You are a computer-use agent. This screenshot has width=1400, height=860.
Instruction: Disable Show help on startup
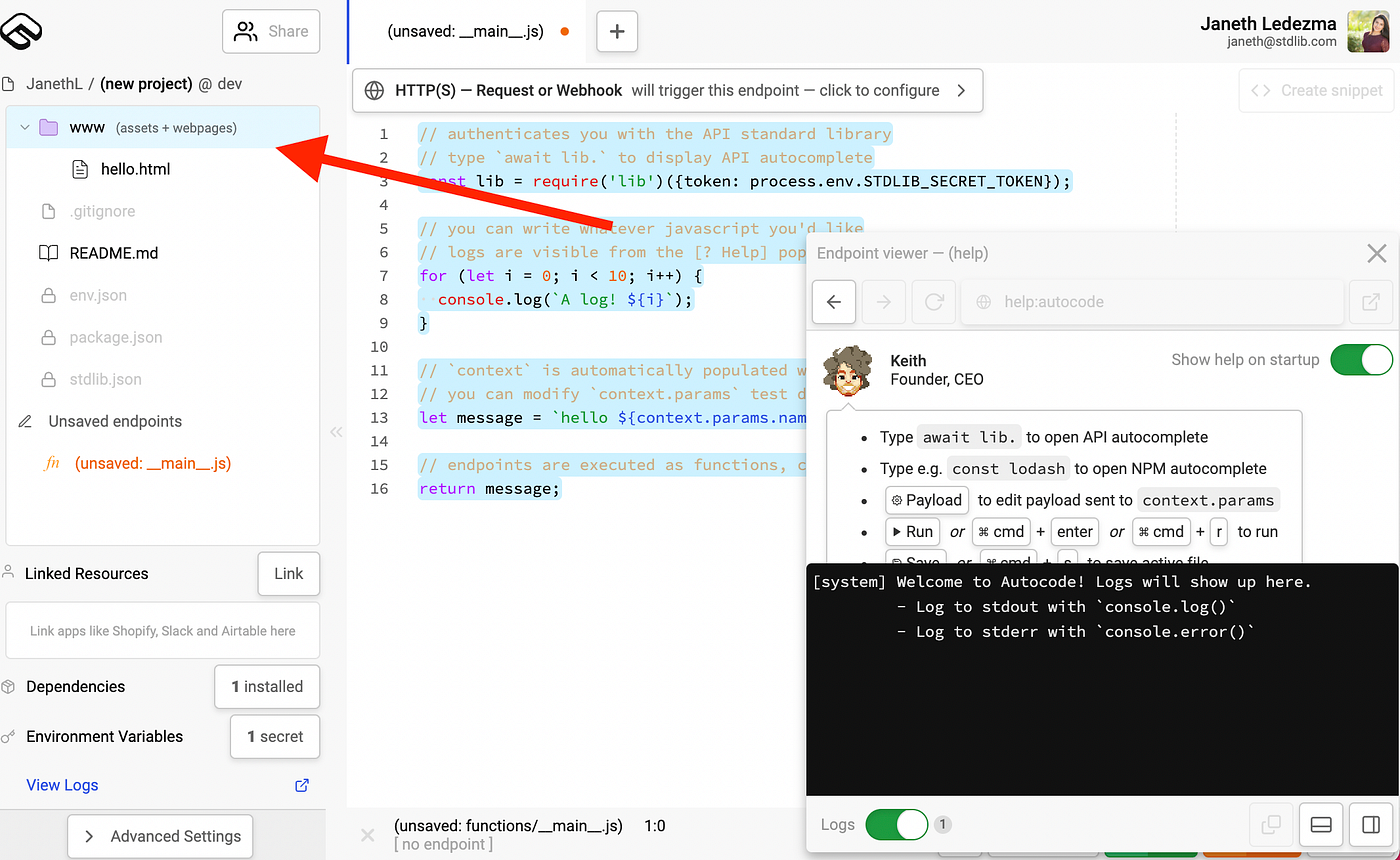click(x=1361, y=360)
